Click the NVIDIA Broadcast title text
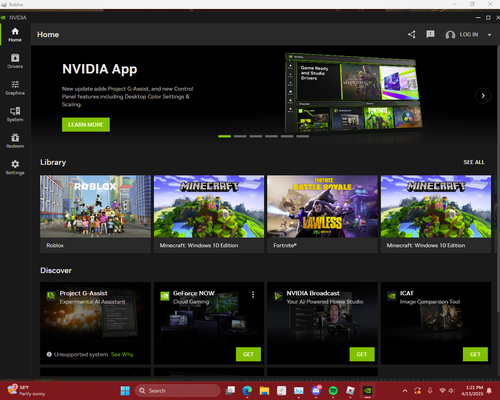 click(x=313, y=293)
